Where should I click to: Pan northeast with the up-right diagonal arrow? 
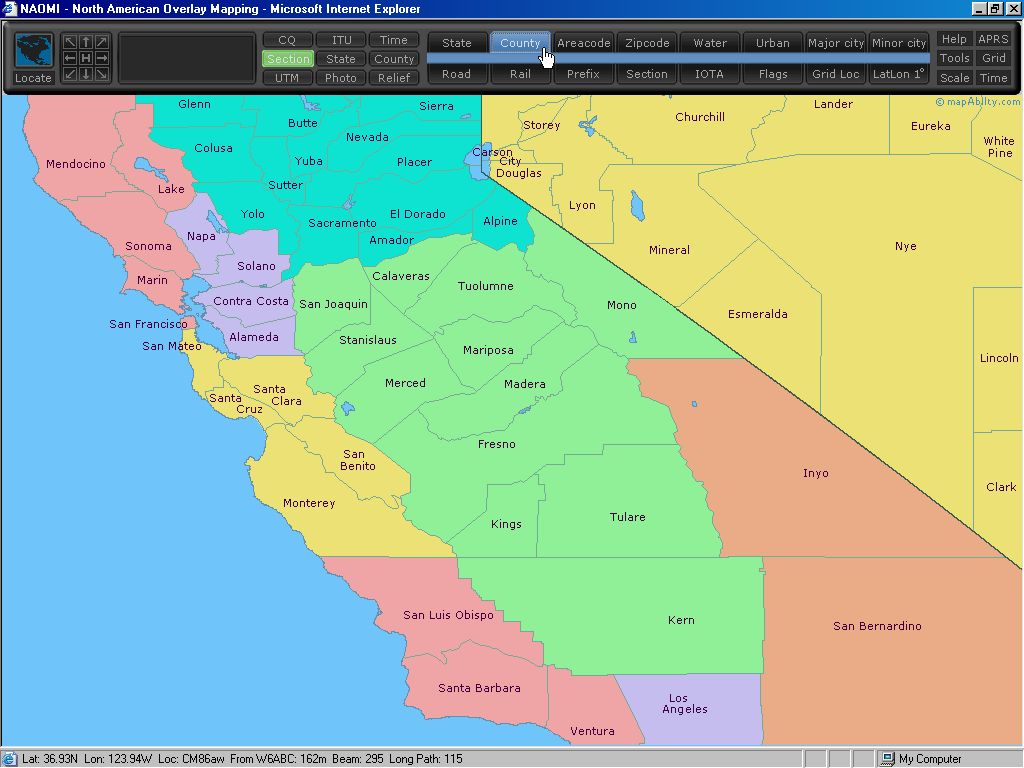[x=102, y=42]
